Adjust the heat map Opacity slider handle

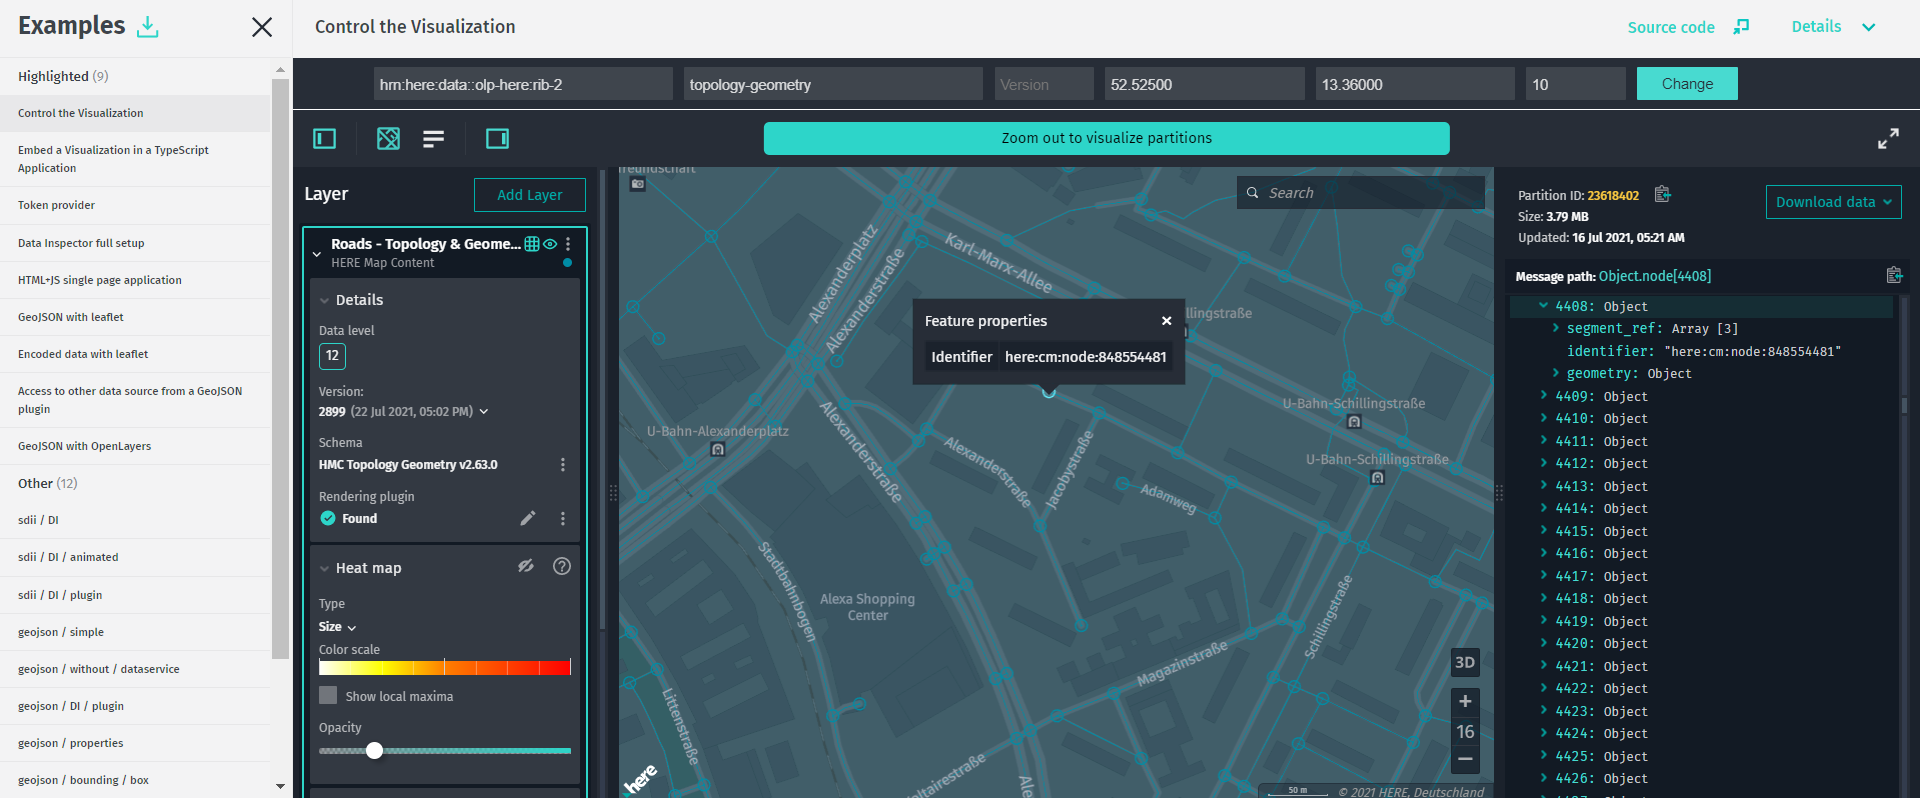[374, 750]
